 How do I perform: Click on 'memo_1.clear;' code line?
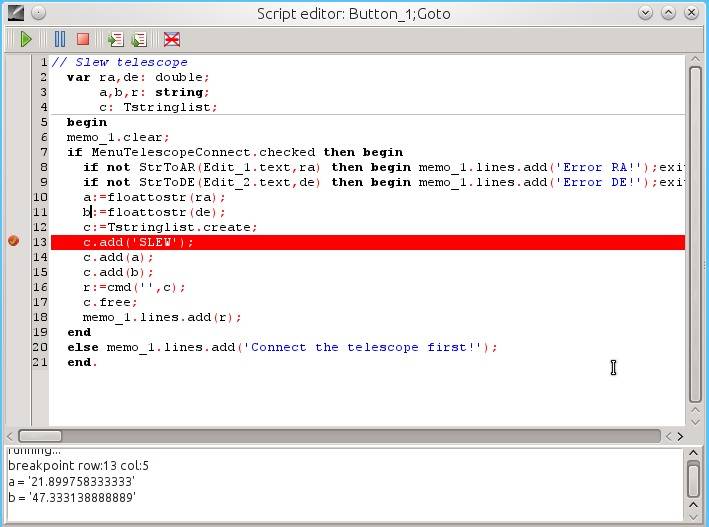118,137
